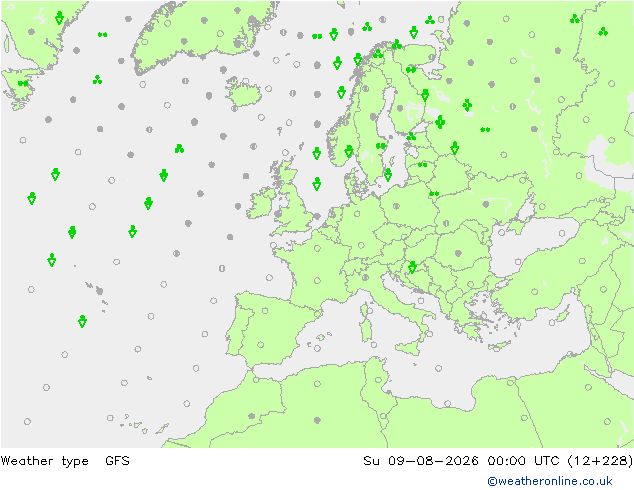
Task: Click the green shower symbol over southern Norway
Action: (349, 152)
